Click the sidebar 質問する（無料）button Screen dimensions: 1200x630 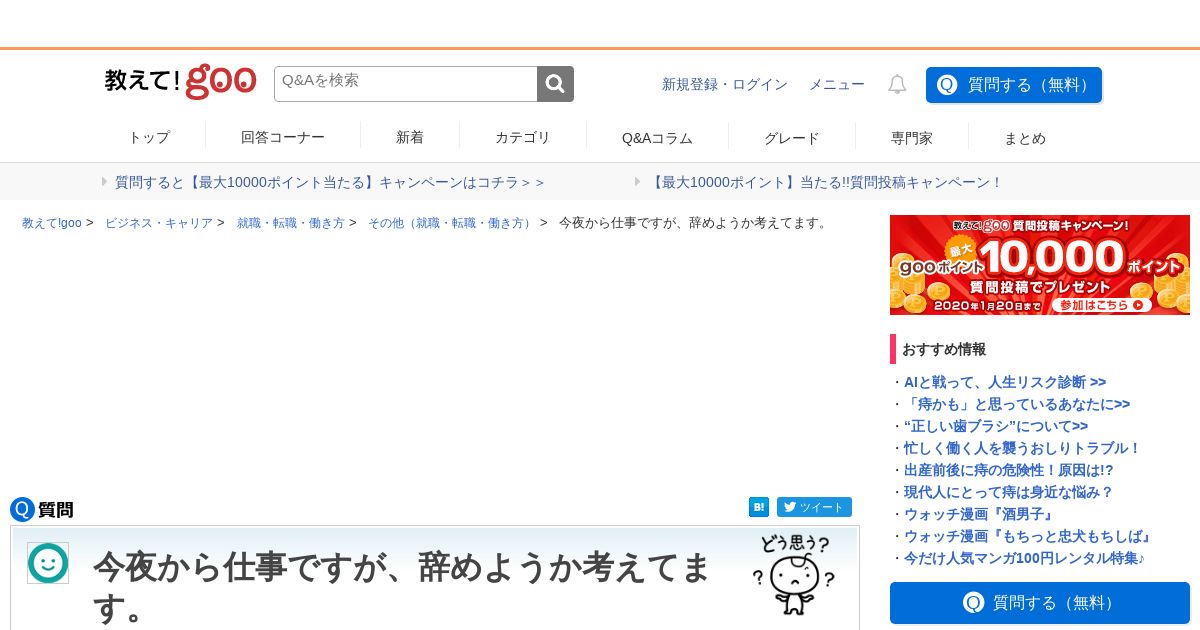(x=1040, y=603)
